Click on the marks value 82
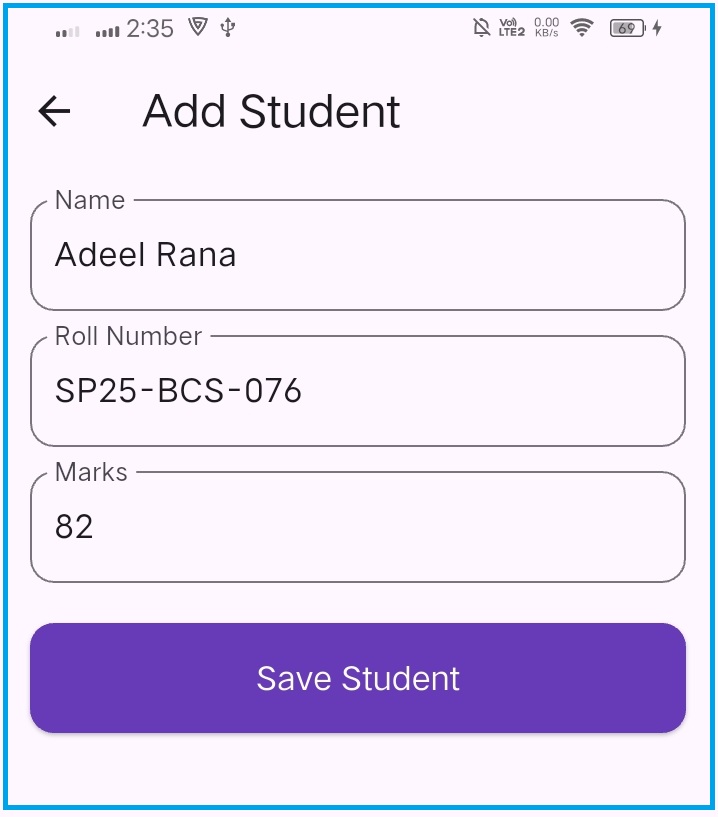 pyautogui.click(x=74, y=527)
